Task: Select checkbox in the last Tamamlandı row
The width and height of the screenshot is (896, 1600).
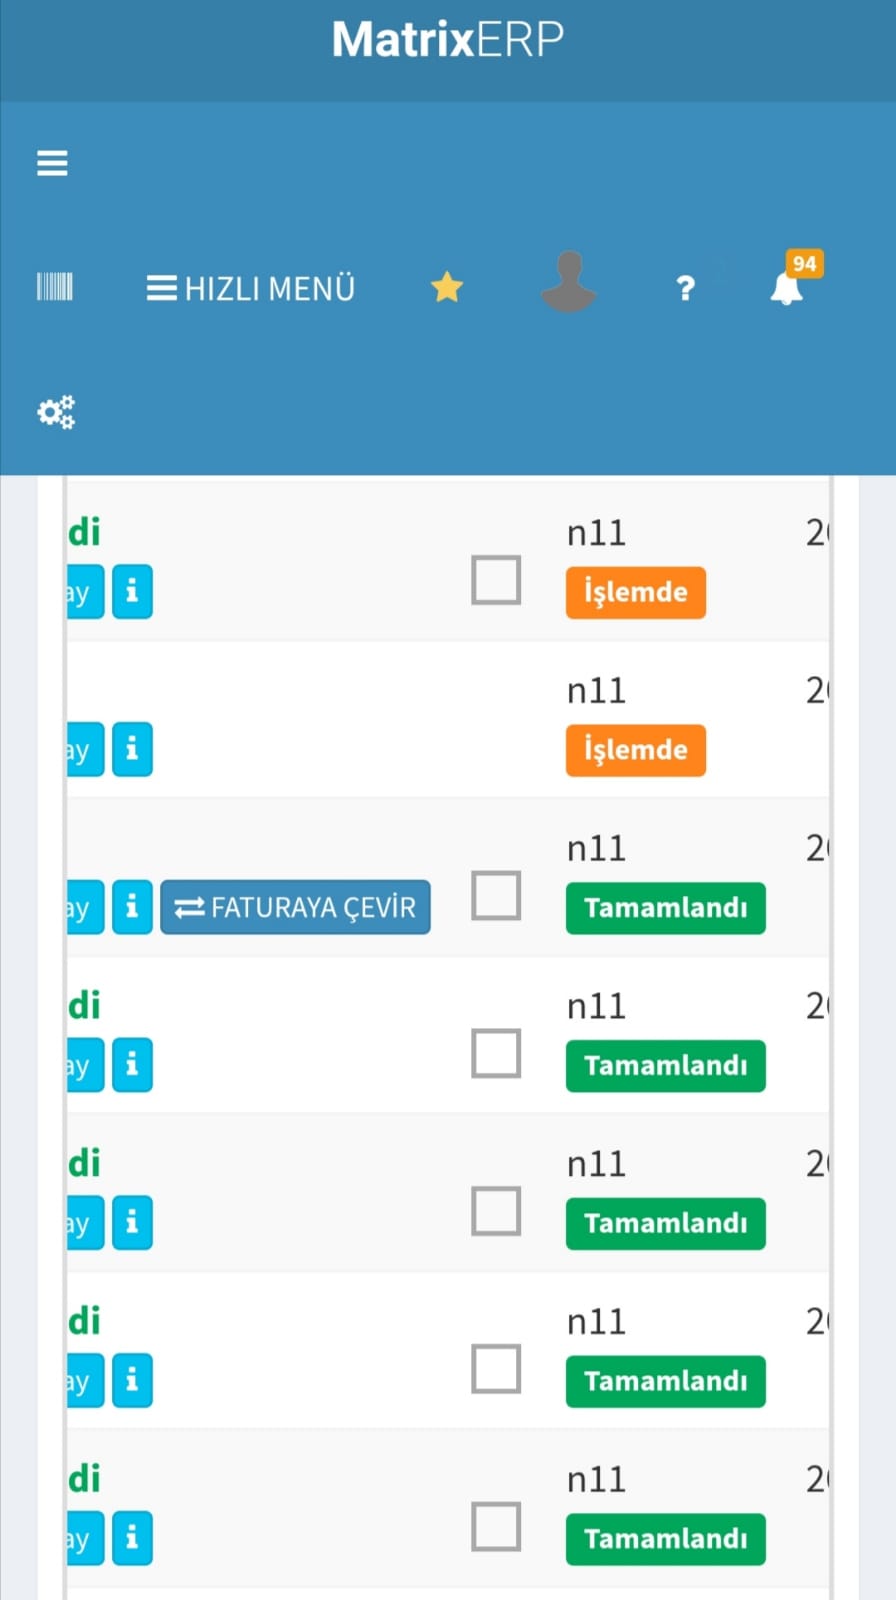Action: coord(496,1526)
